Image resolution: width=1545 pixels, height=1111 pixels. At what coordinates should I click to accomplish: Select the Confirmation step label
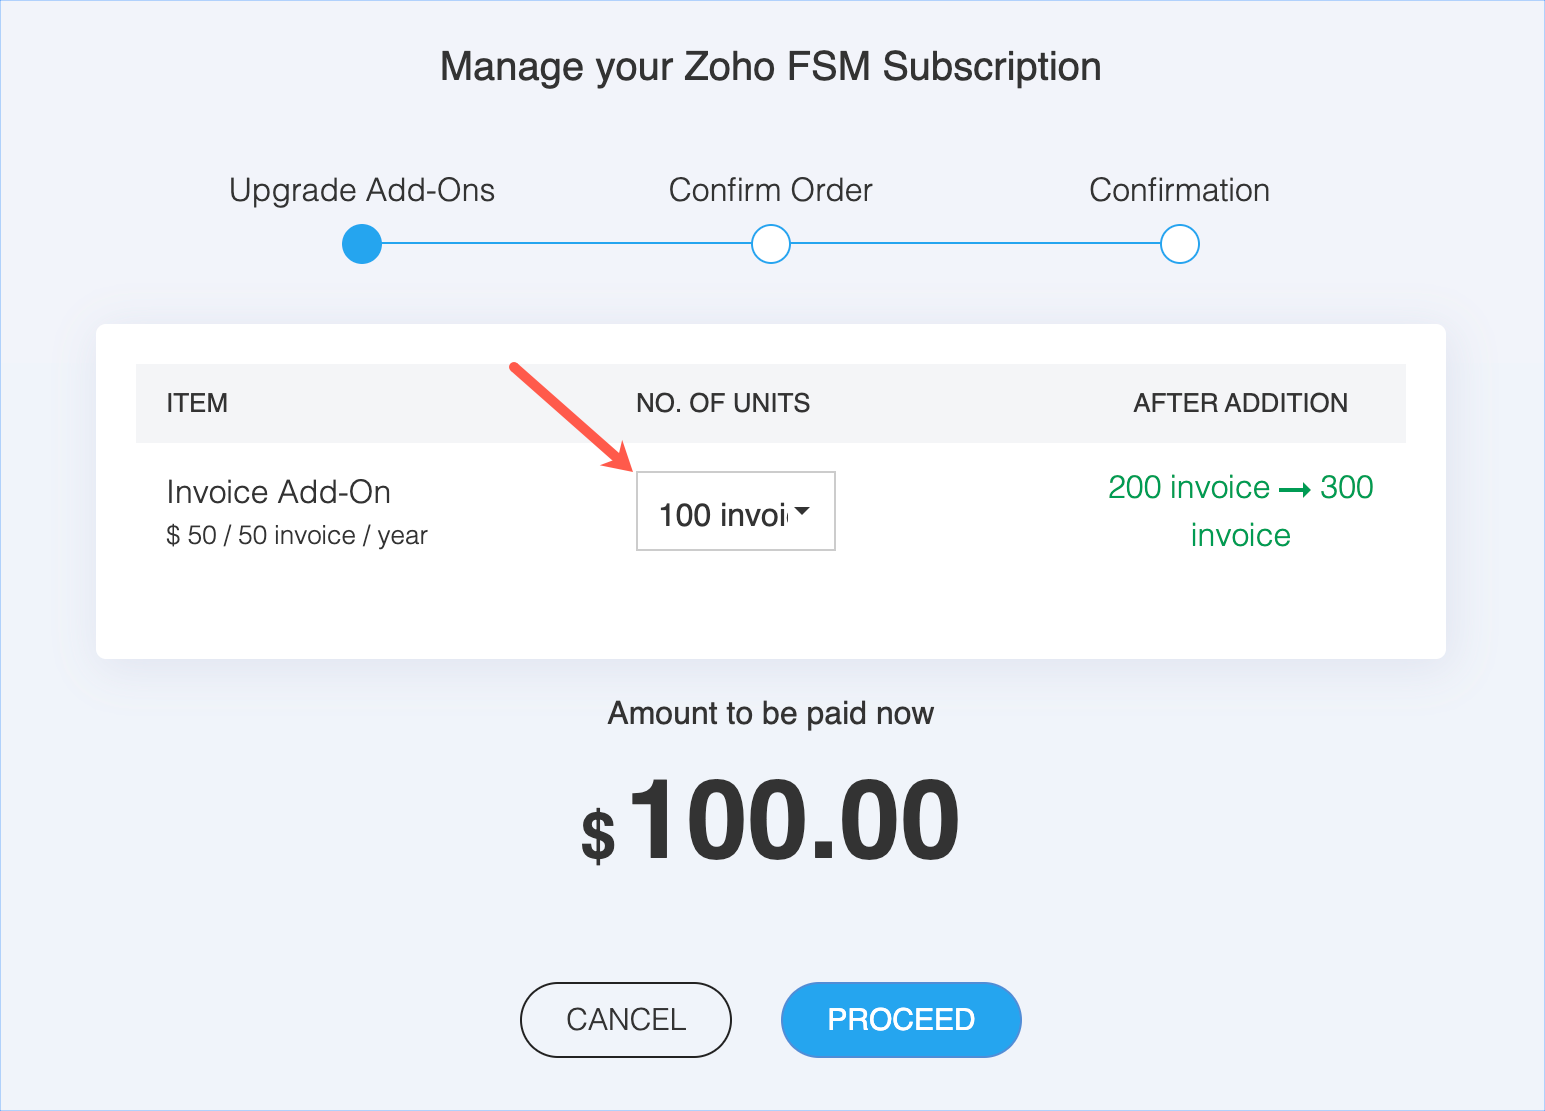(1180, 190)
